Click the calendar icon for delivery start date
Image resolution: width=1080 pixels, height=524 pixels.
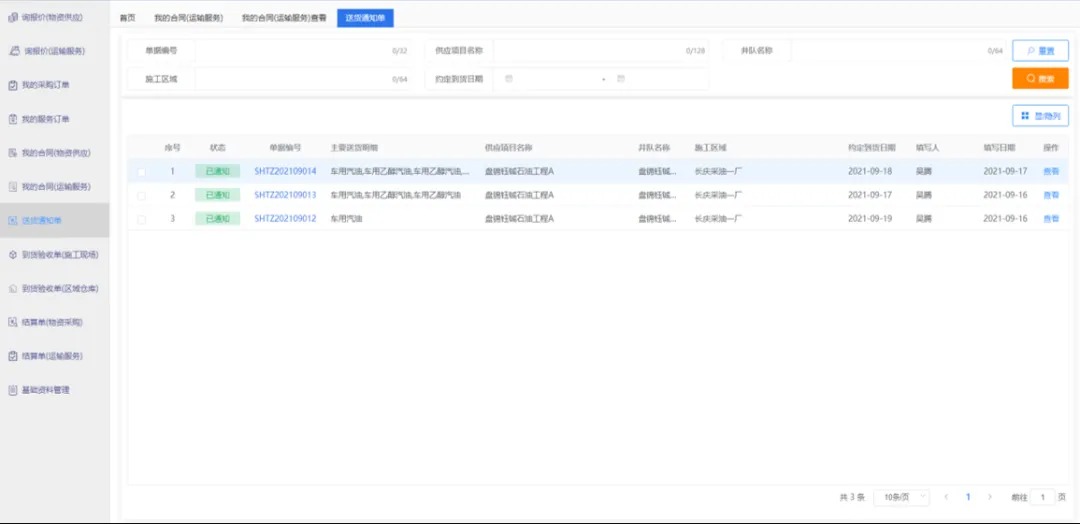point(509,78)
